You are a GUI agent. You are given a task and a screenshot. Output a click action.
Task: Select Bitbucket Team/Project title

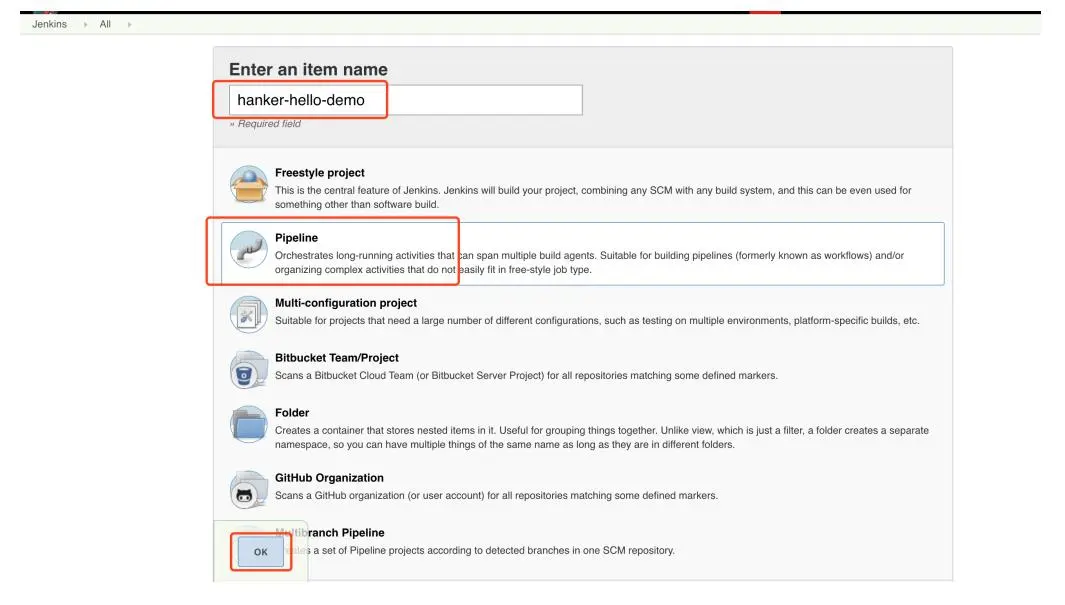point(337,358)
